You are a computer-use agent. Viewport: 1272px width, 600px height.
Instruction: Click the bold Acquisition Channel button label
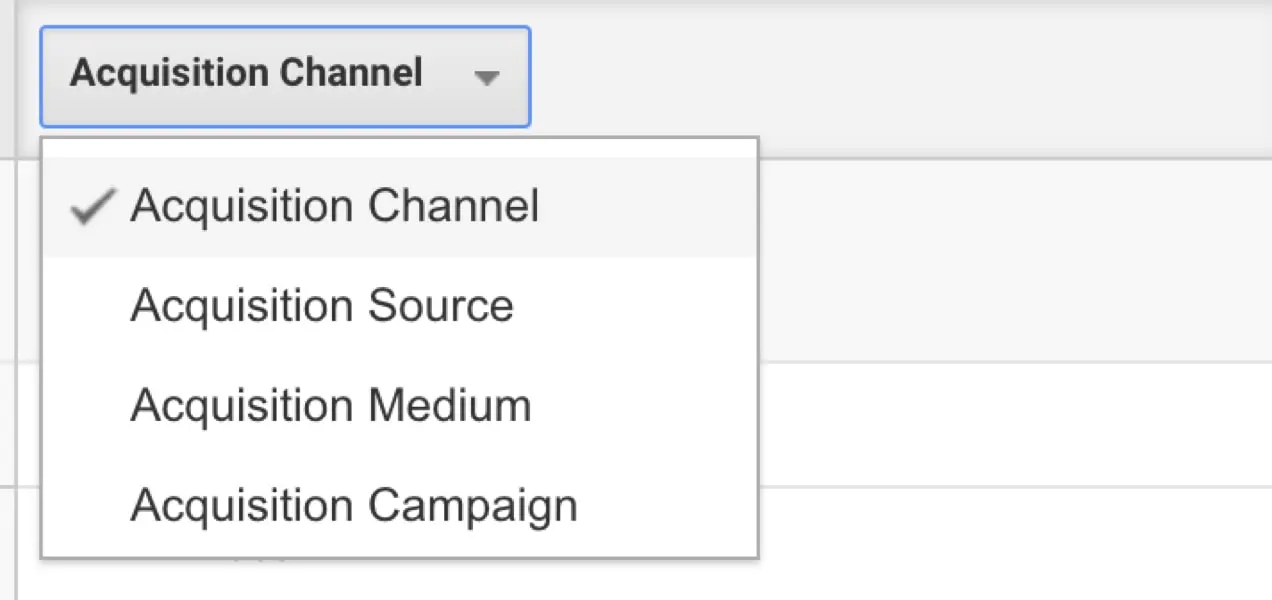[246, 74]
